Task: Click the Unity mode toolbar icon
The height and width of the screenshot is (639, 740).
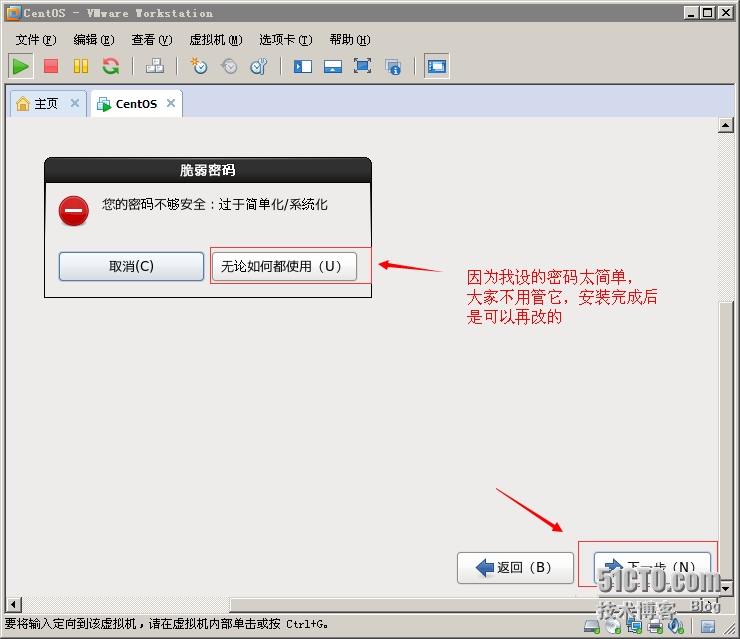Action: 393,67
